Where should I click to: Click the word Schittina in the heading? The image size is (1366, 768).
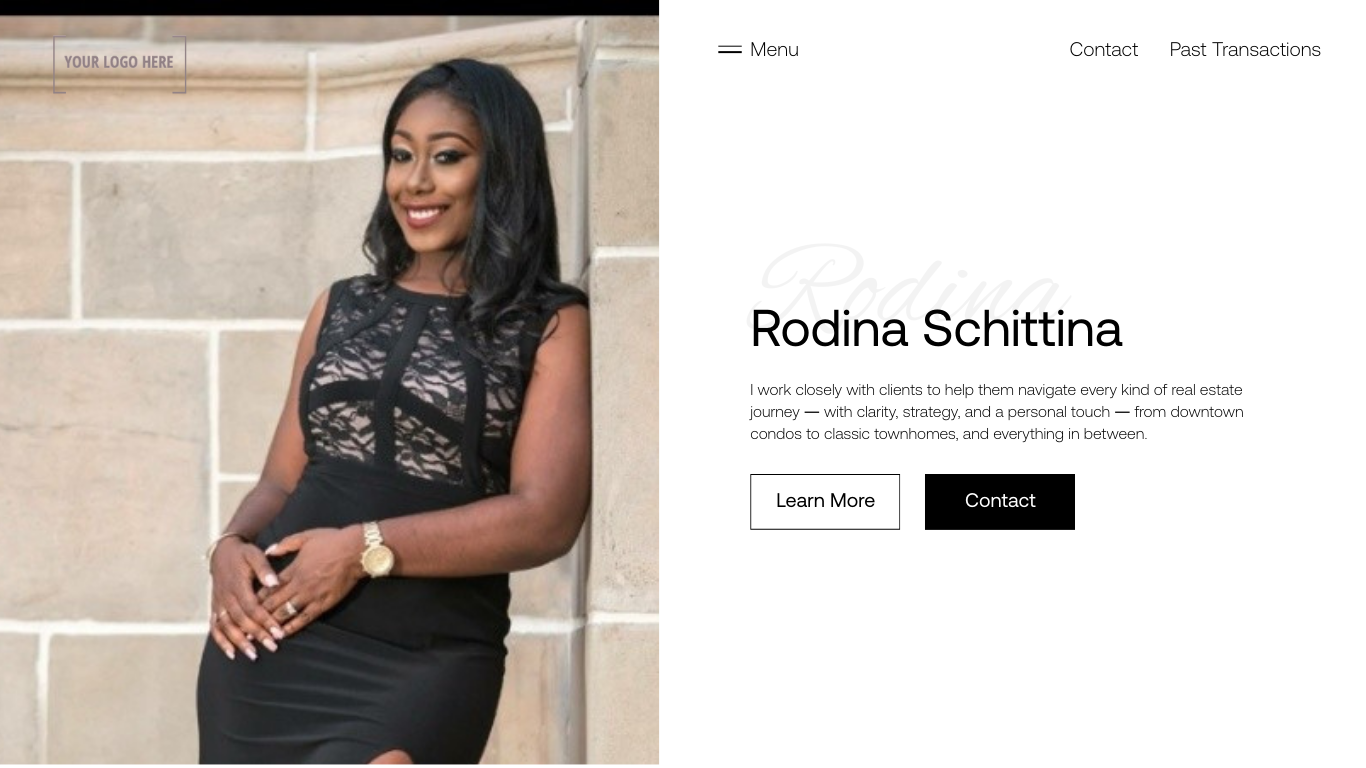pyautogui.click(x=1022, y=328)
